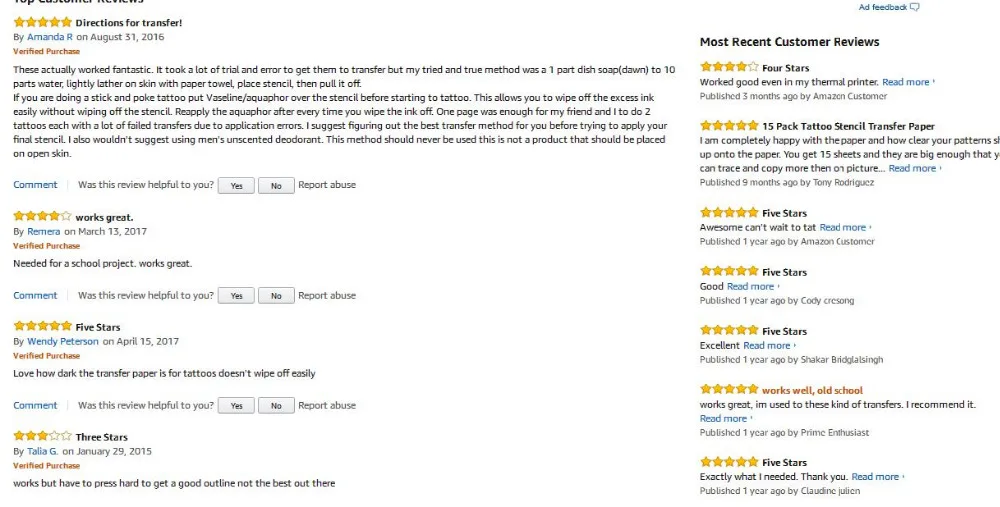Screen dimensions: 1000x507
Task: Click star rating of Directions for transfer review
Action: click(43, 22)
